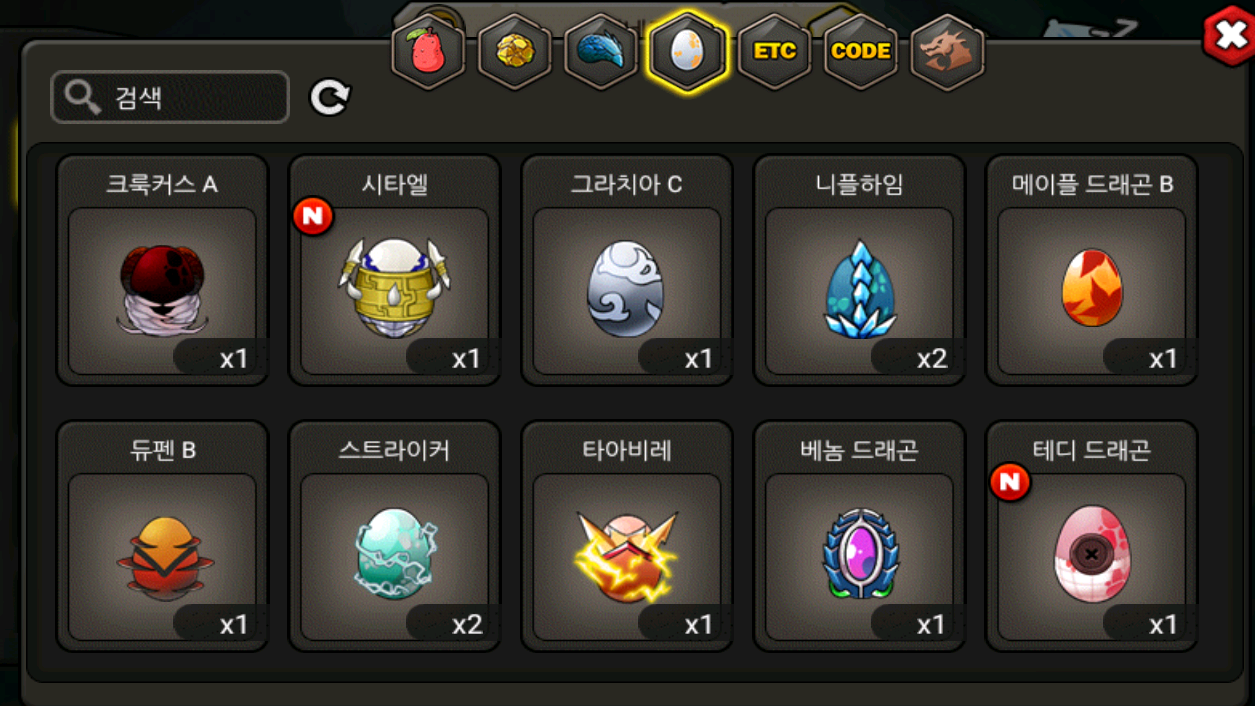This screenshot has width=1255, height=706.
Task: Select the 니플하임 ice egg
Action: 859,270
